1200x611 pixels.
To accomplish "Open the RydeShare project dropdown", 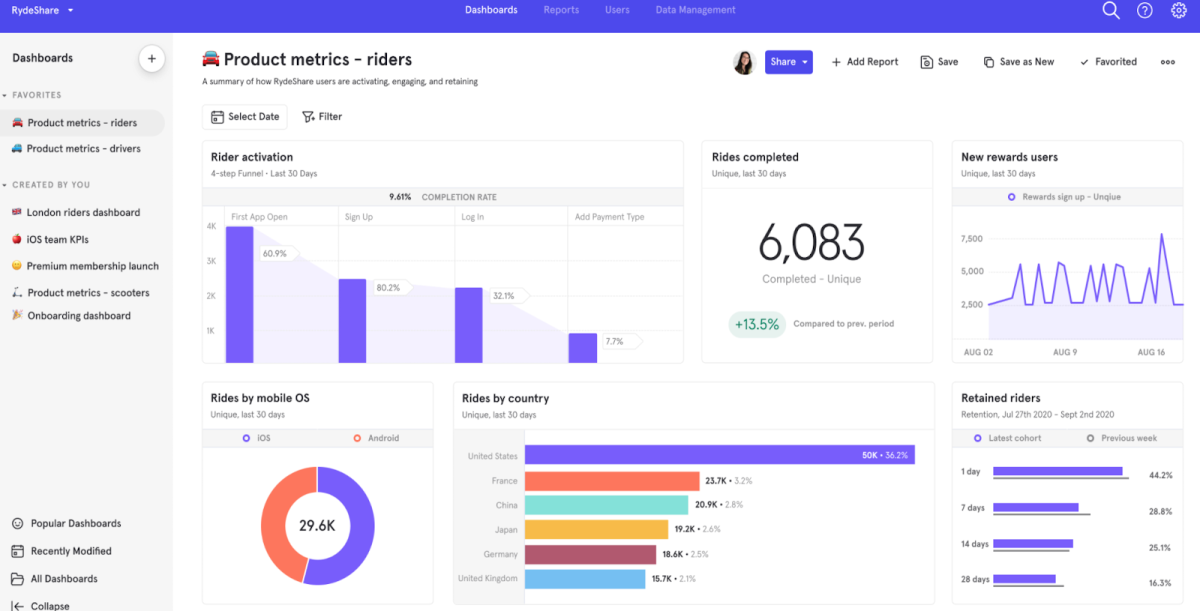I will [43, 10].
